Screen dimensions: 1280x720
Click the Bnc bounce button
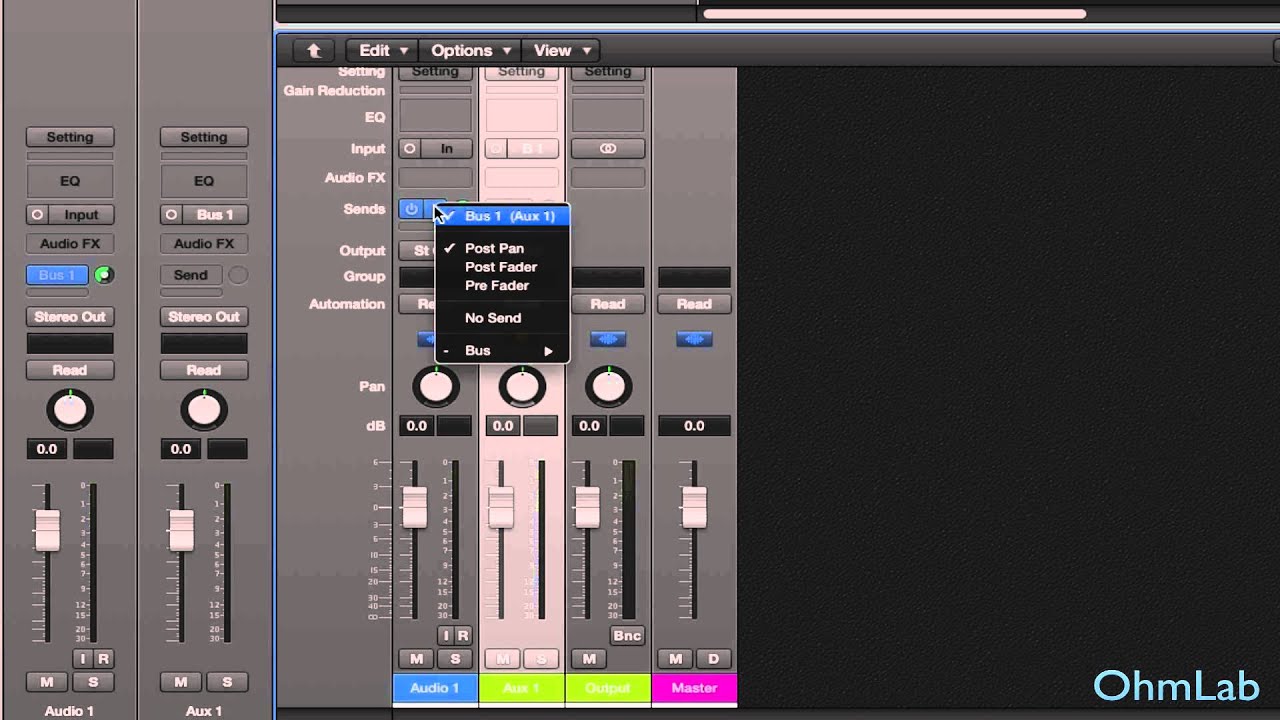(x=627, y=636)
